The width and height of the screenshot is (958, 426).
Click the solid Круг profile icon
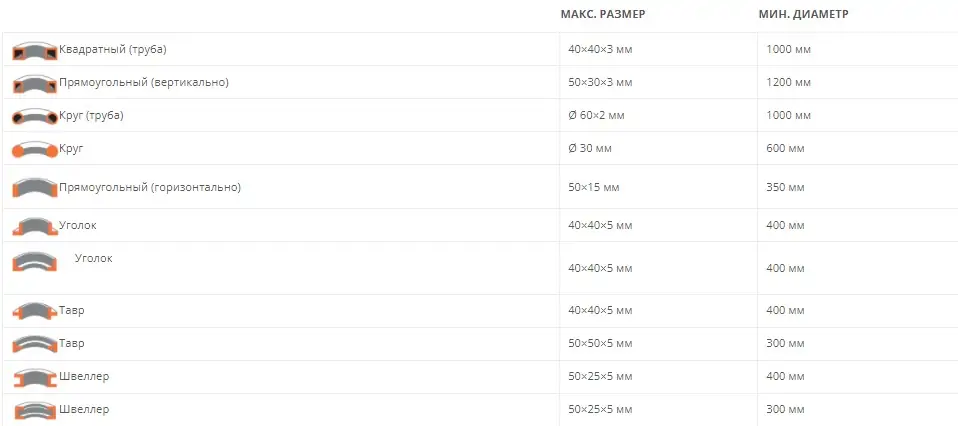click(35, 150)
